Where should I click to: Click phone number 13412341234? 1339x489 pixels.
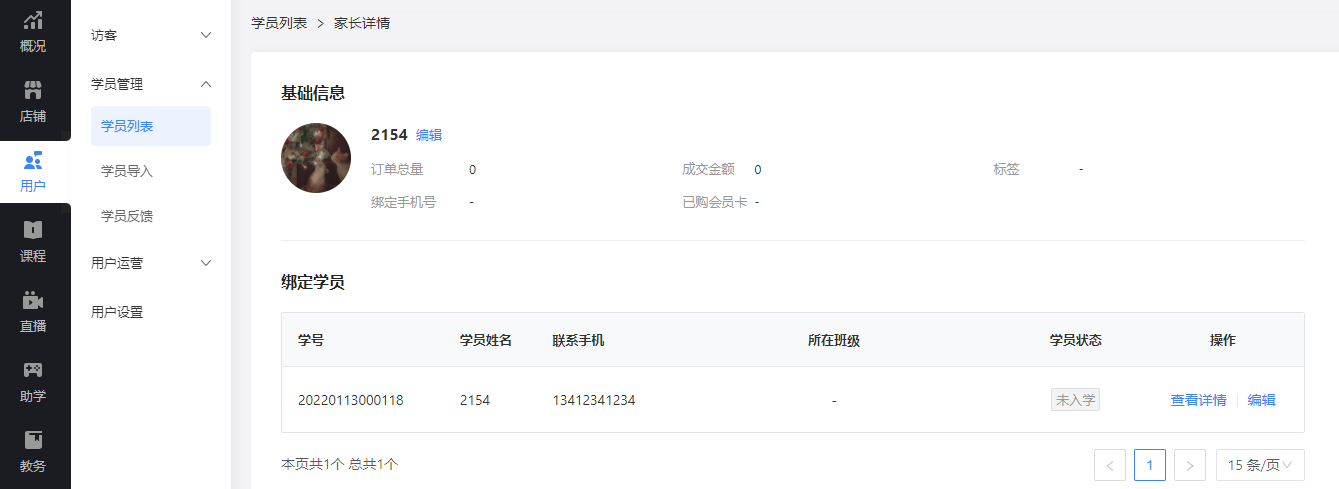594,400
